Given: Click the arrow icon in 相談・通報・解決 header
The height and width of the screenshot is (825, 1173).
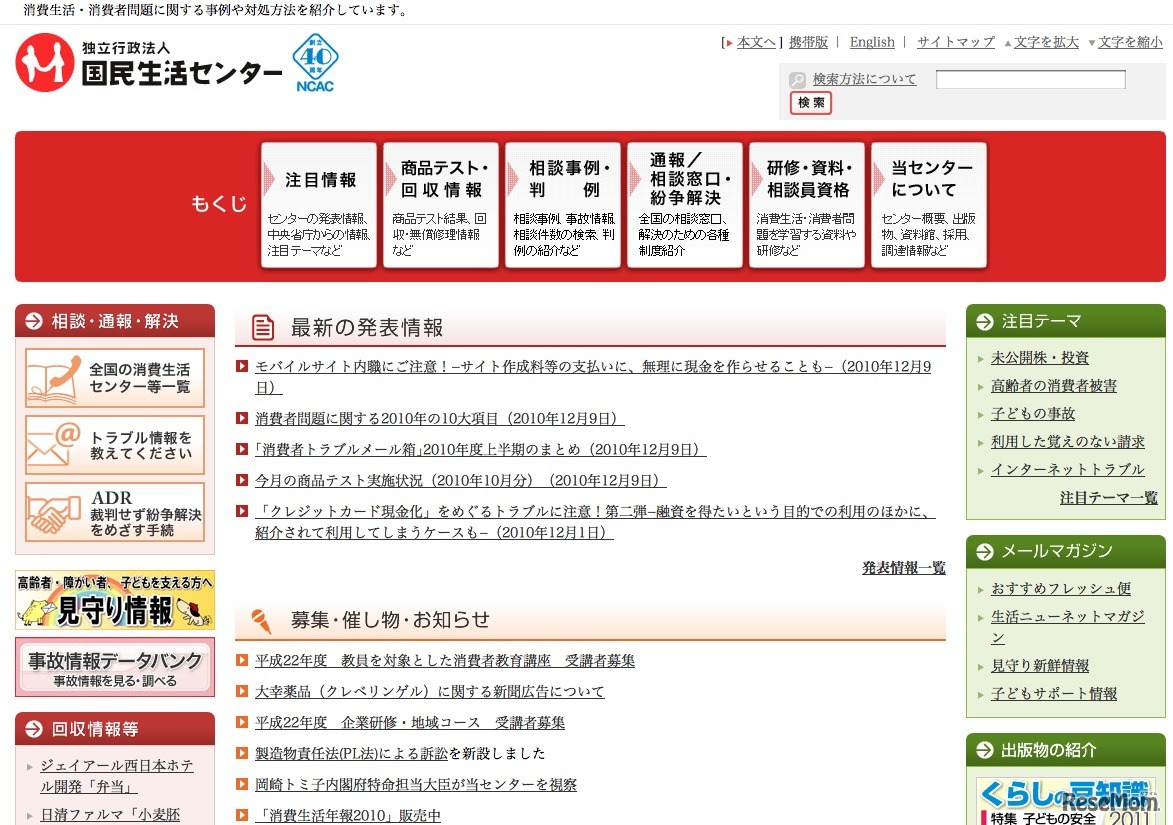Looking at the screenshot, I should (34, 321).
